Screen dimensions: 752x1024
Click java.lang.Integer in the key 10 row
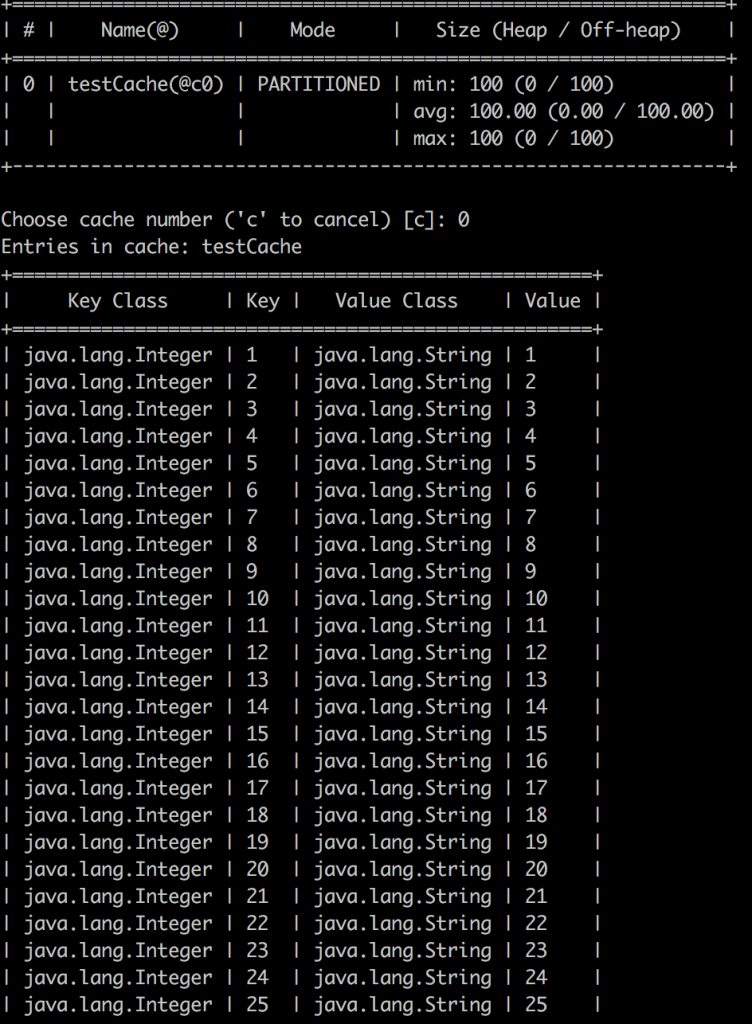click(118, 599)
